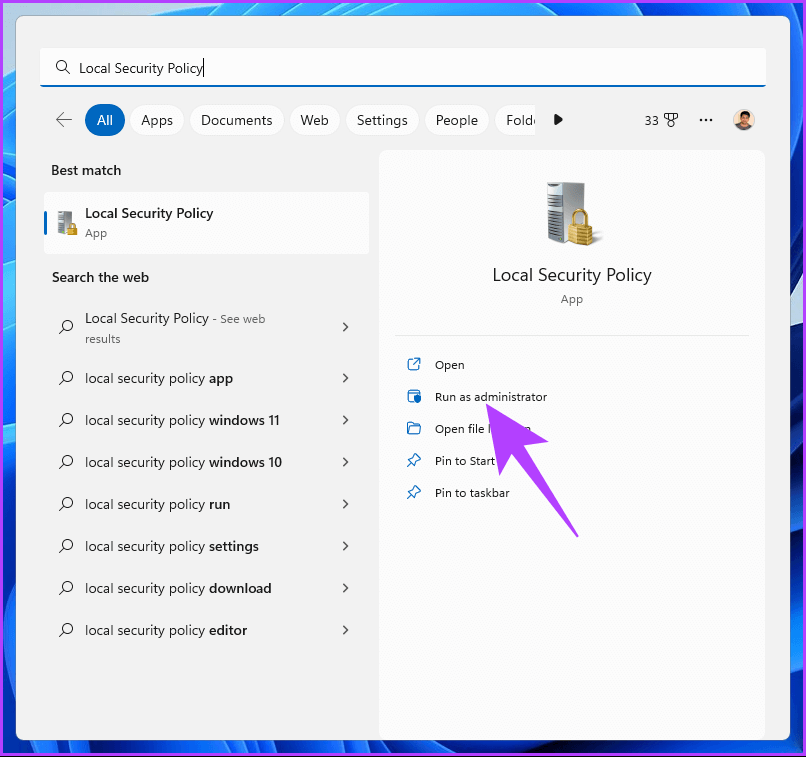Click the Open action icon
The height and width of the screenshot is (757, 806).
[414, 364]
